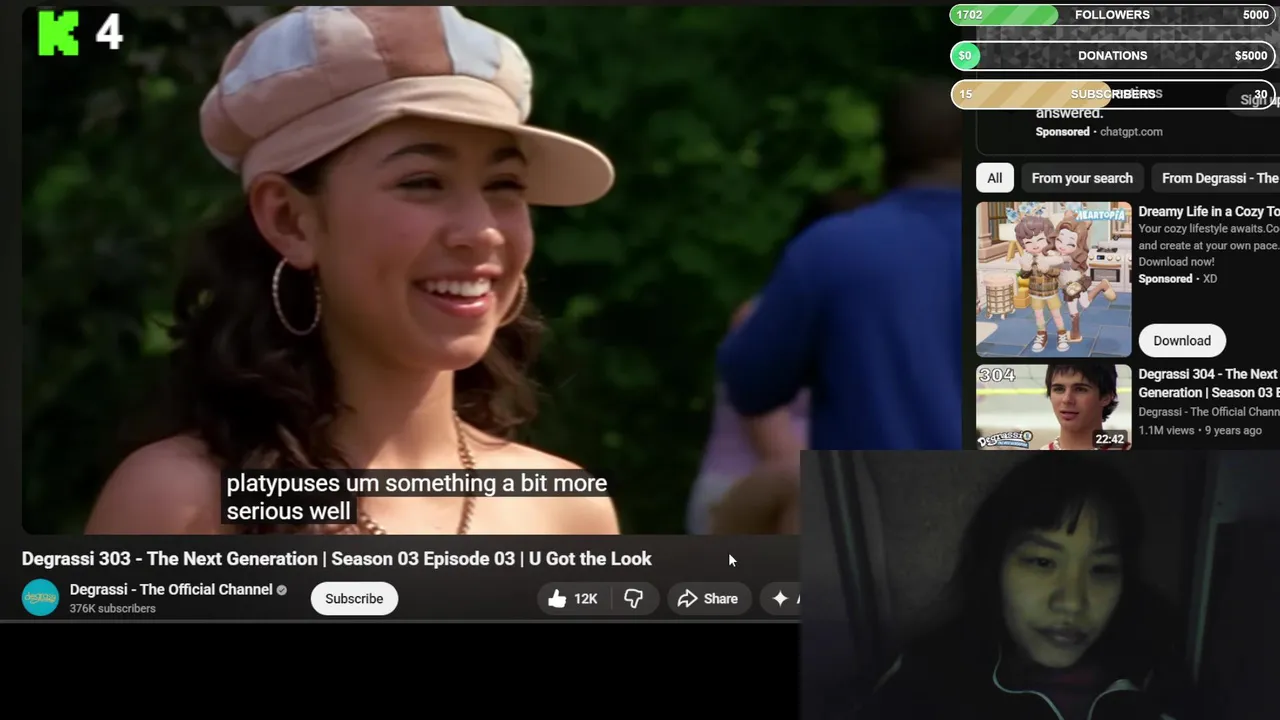Open Dreamy Life in a Cozy Town ad title
Image resolution: width=1280 pixels, height=720 pixels.
coord(1208,211)
